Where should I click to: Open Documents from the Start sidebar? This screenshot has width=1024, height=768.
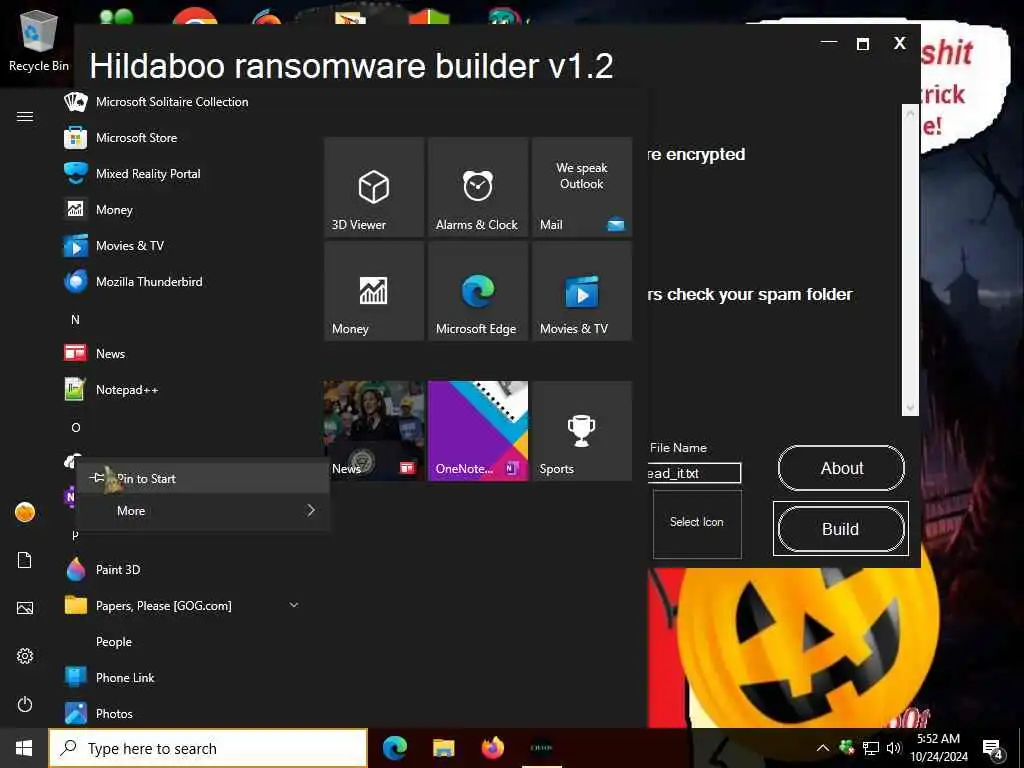[x=25, y=560]
